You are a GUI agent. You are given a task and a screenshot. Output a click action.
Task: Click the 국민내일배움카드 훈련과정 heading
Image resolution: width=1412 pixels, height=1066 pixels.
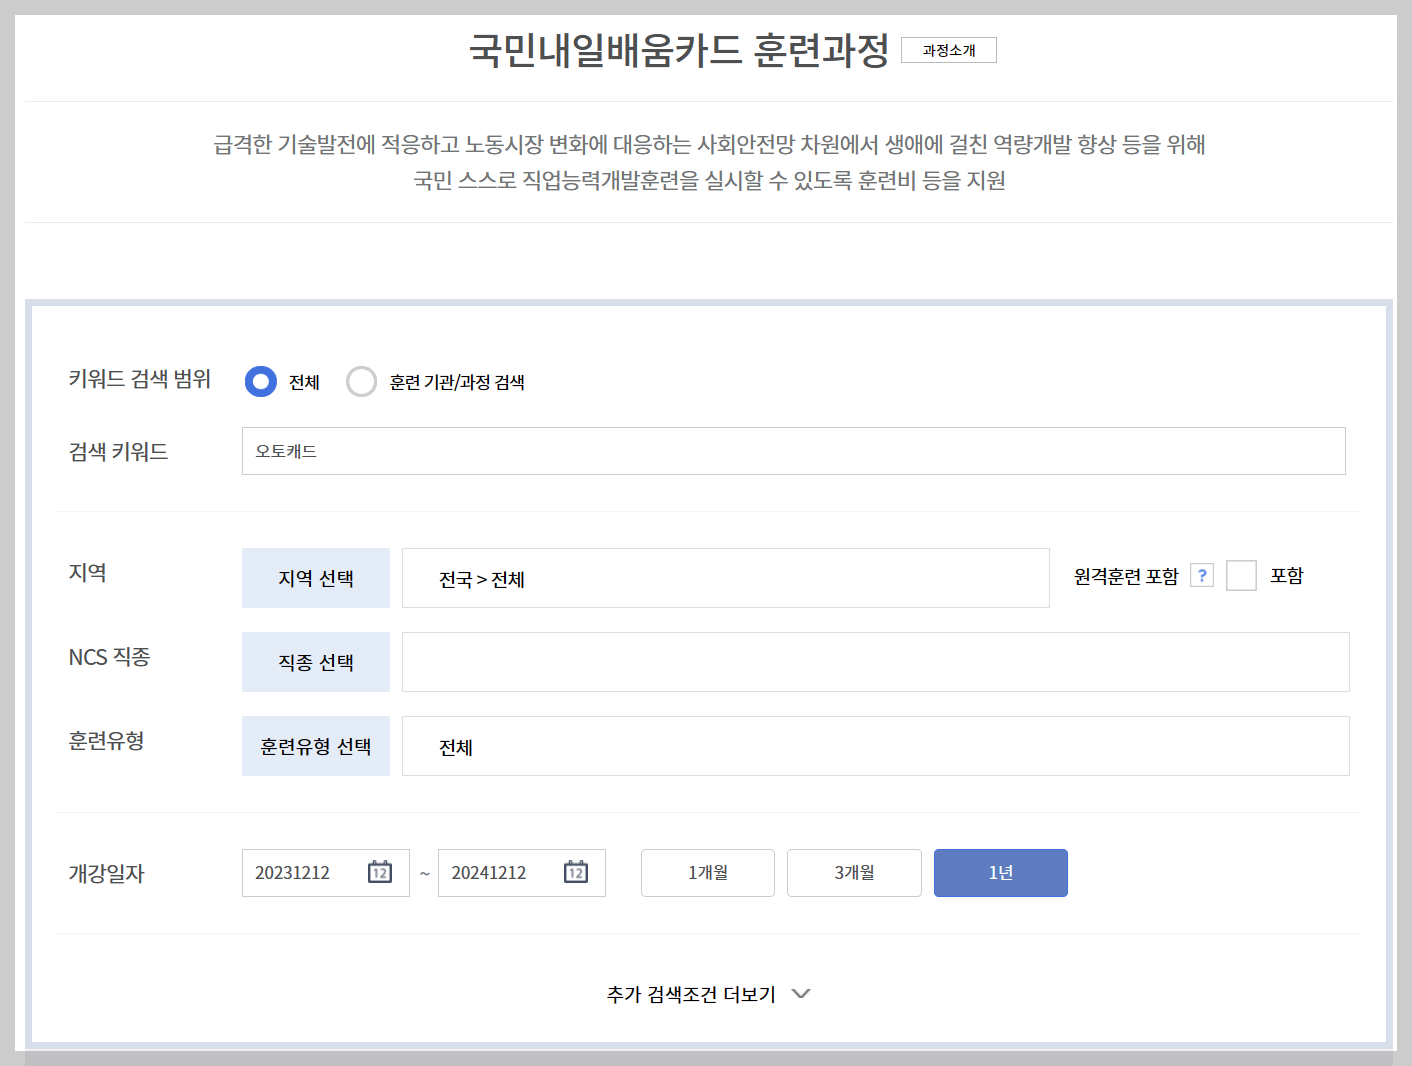pos(679,50)
